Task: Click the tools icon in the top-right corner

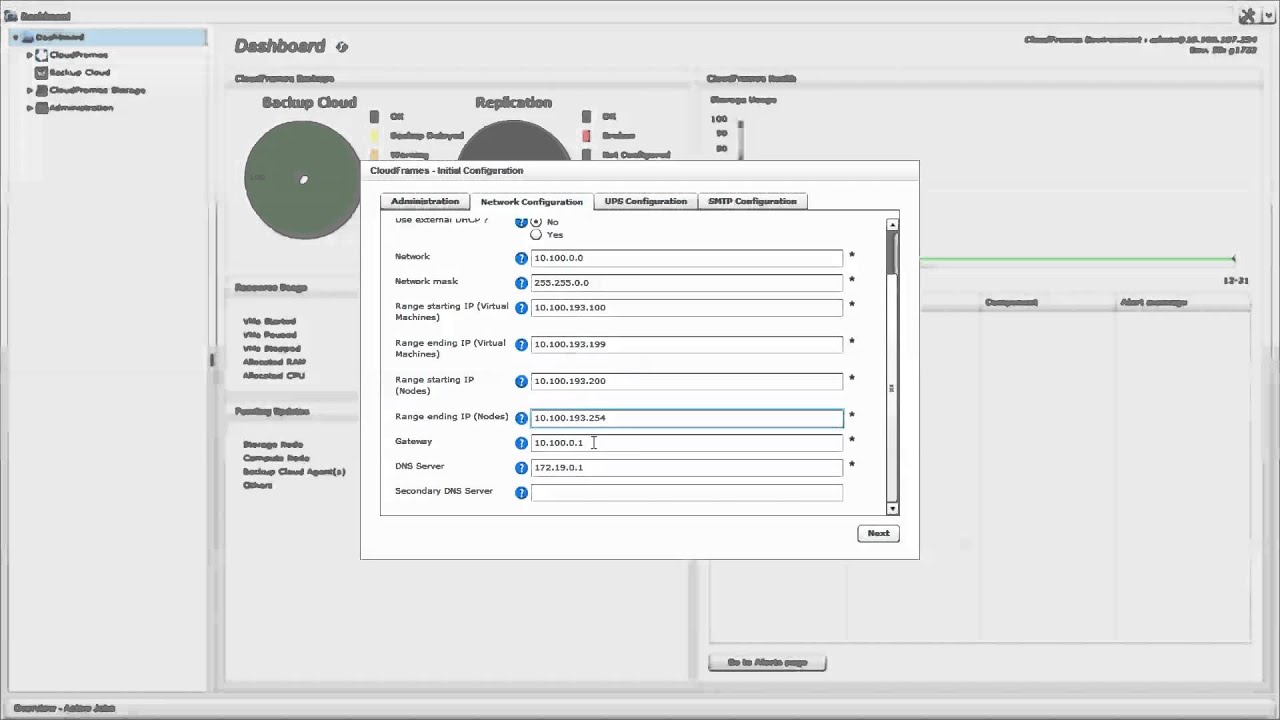Action: [1248, 16]
